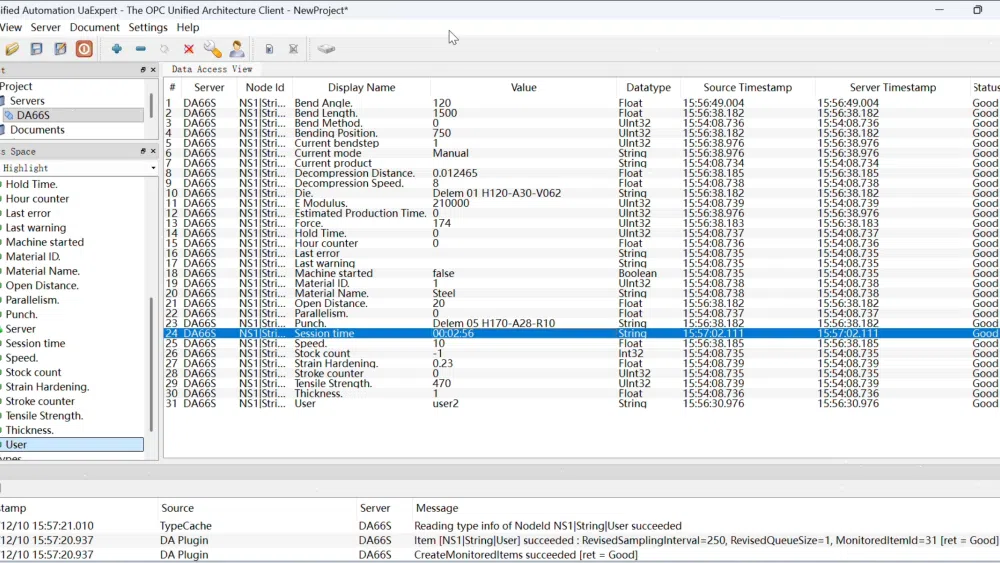Viewport: 1000px width, 563px height.
Task: Sort by Source Timestamp column header
Action: pos(747,87)
